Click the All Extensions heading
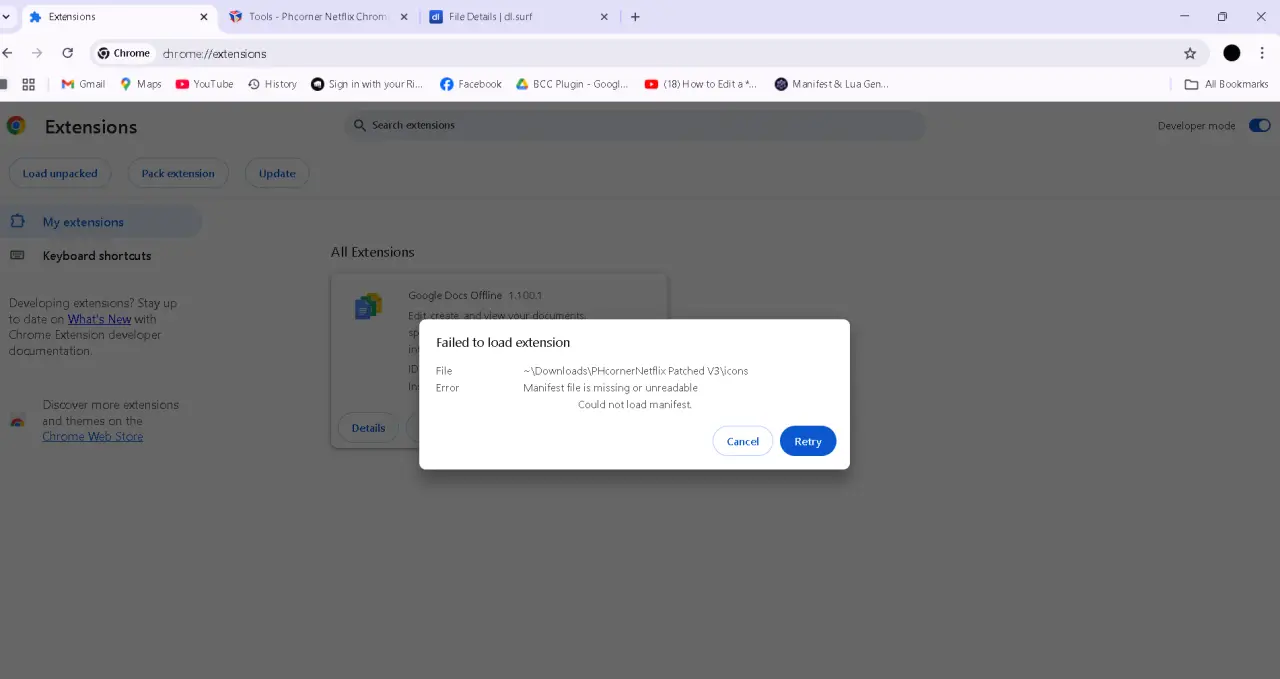Image resolution: width=1280 pixels, height=679 pixels. click(372, 252)
